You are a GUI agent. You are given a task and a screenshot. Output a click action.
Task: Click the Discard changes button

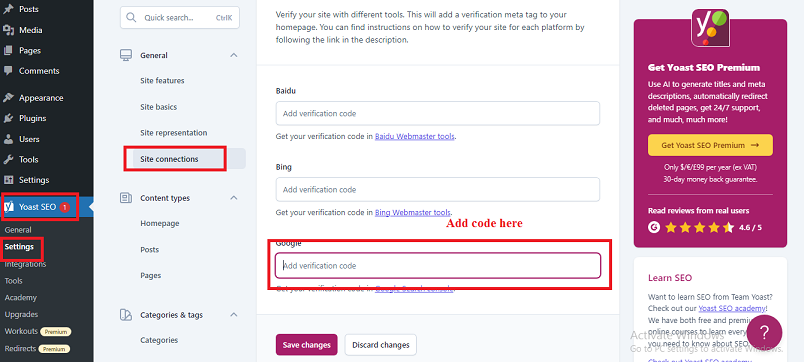380,345
